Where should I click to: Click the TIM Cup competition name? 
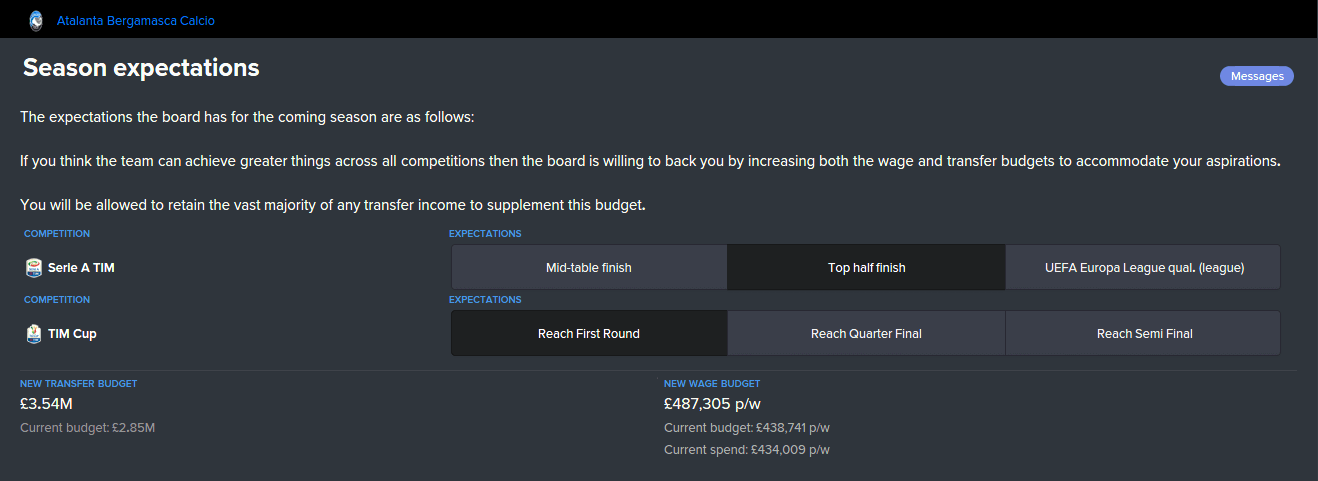(72, 334)
